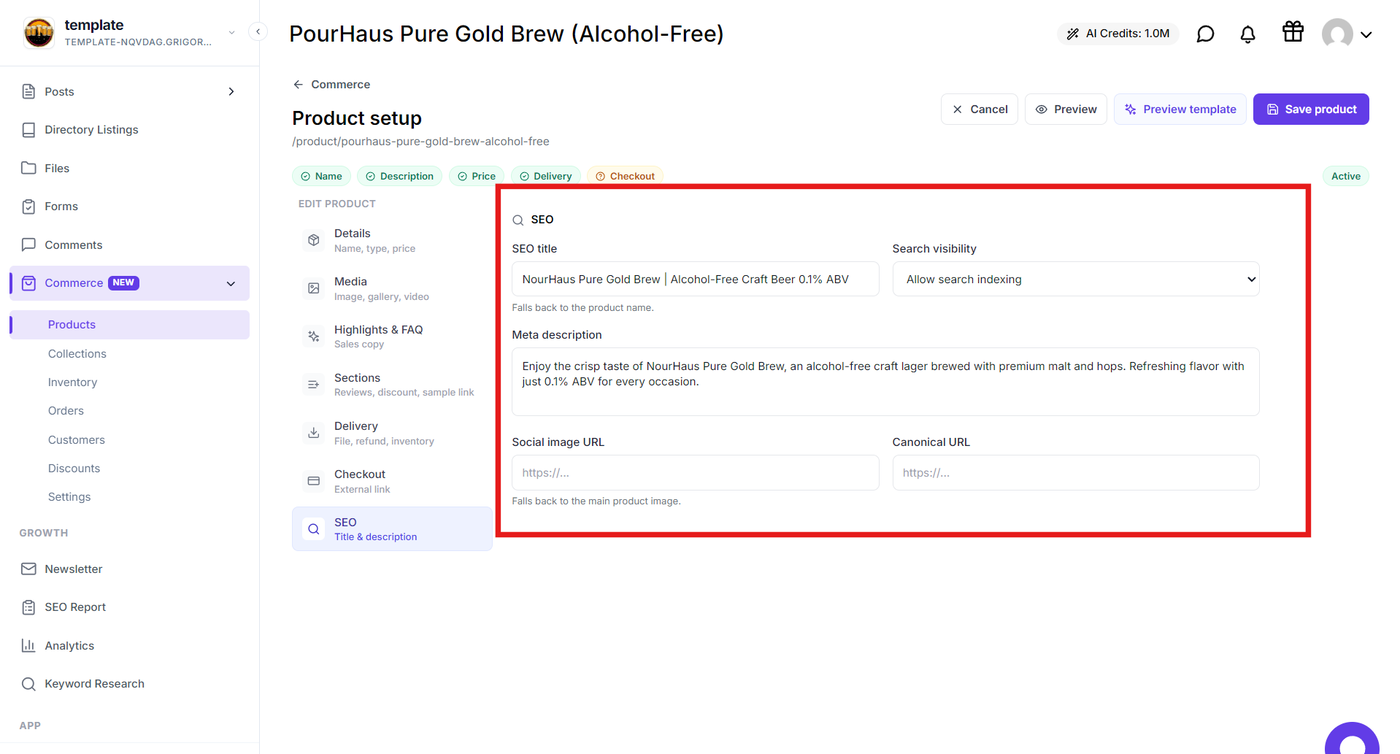Click the Preview template button
Image resolution: width=1400 pixels, height=754 pixels.
pyautogui.click(x=1180, y=109)
